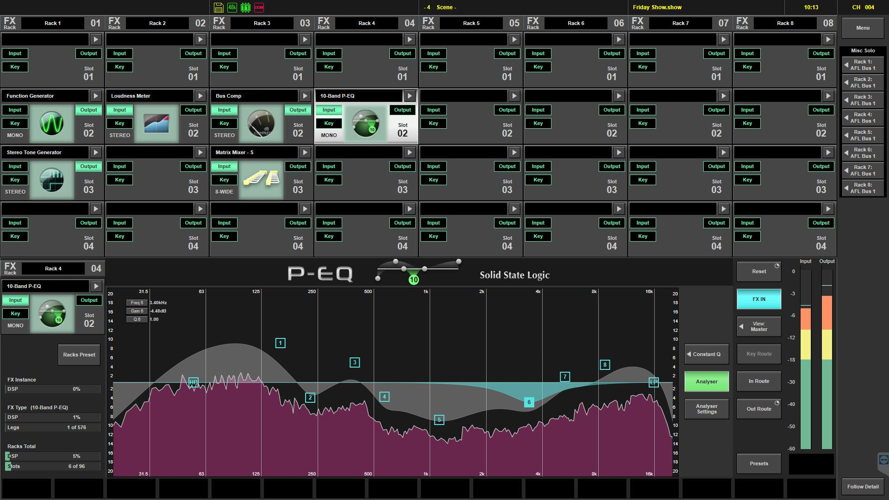889x500 pixels.
Task: Toggle Input on the Matrix Mixer slot
Action: (224, 167)
